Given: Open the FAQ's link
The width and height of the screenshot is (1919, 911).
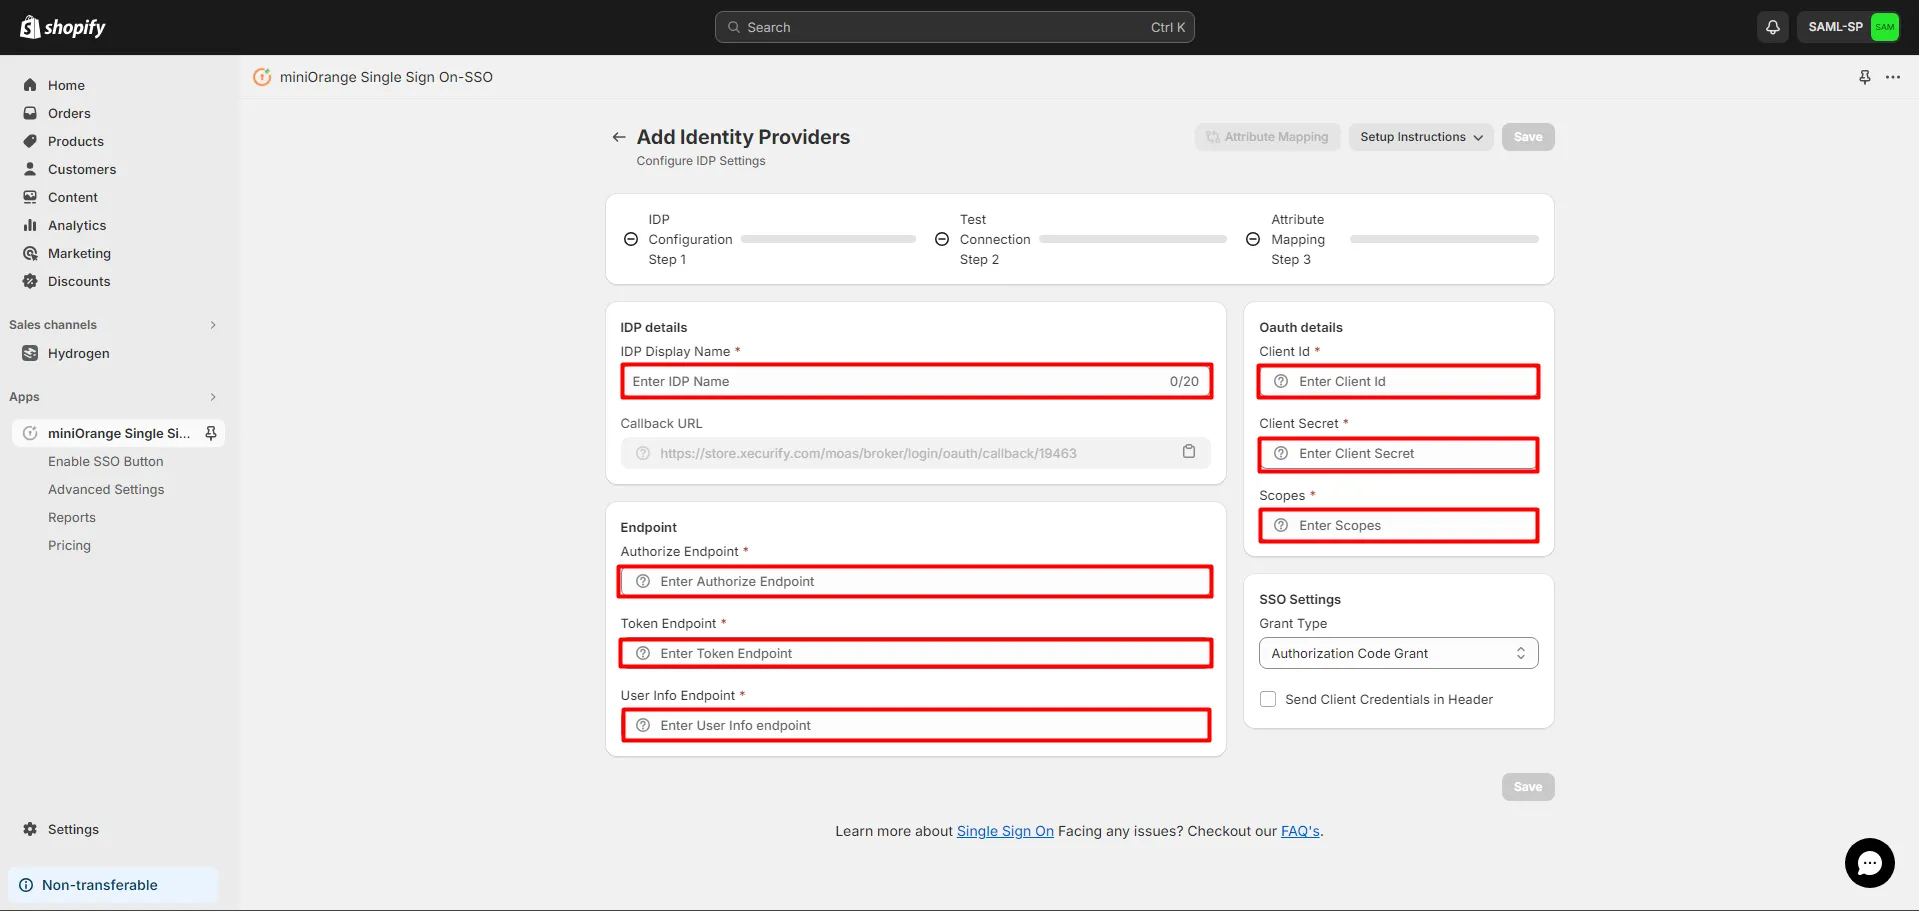Looking at the screenshot, I should [x=1300, y=831].
